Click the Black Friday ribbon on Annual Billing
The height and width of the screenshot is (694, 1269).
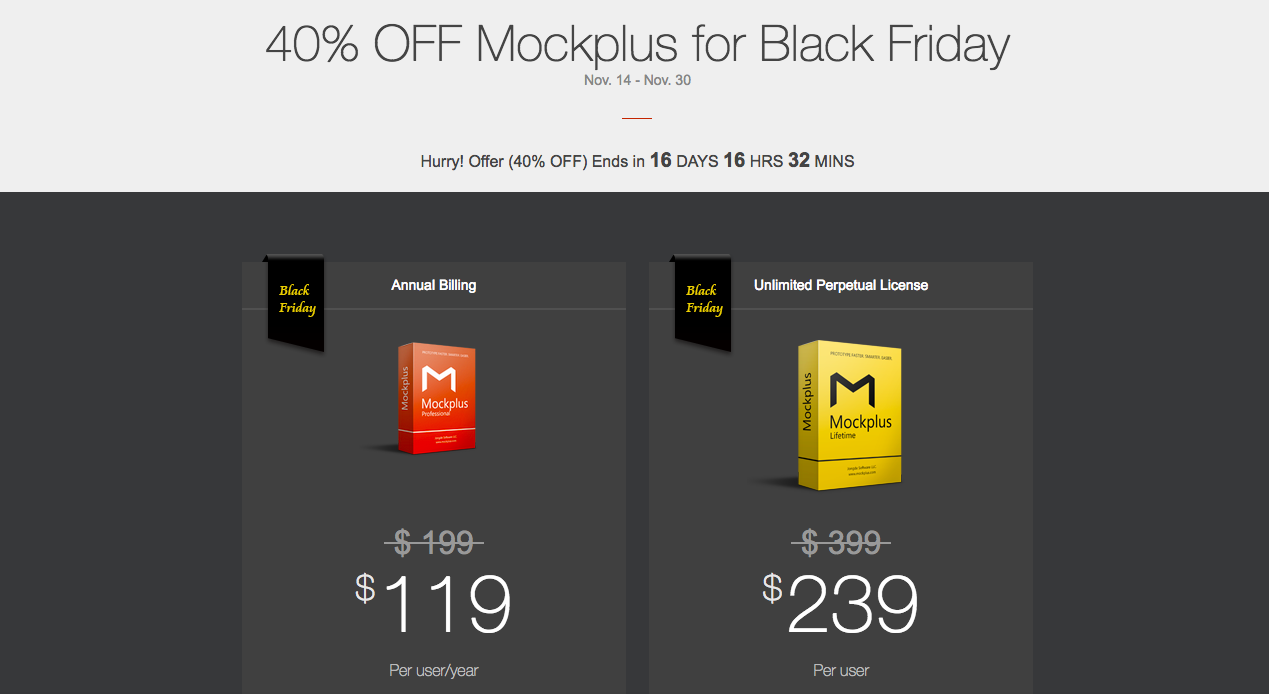point(296,303)
